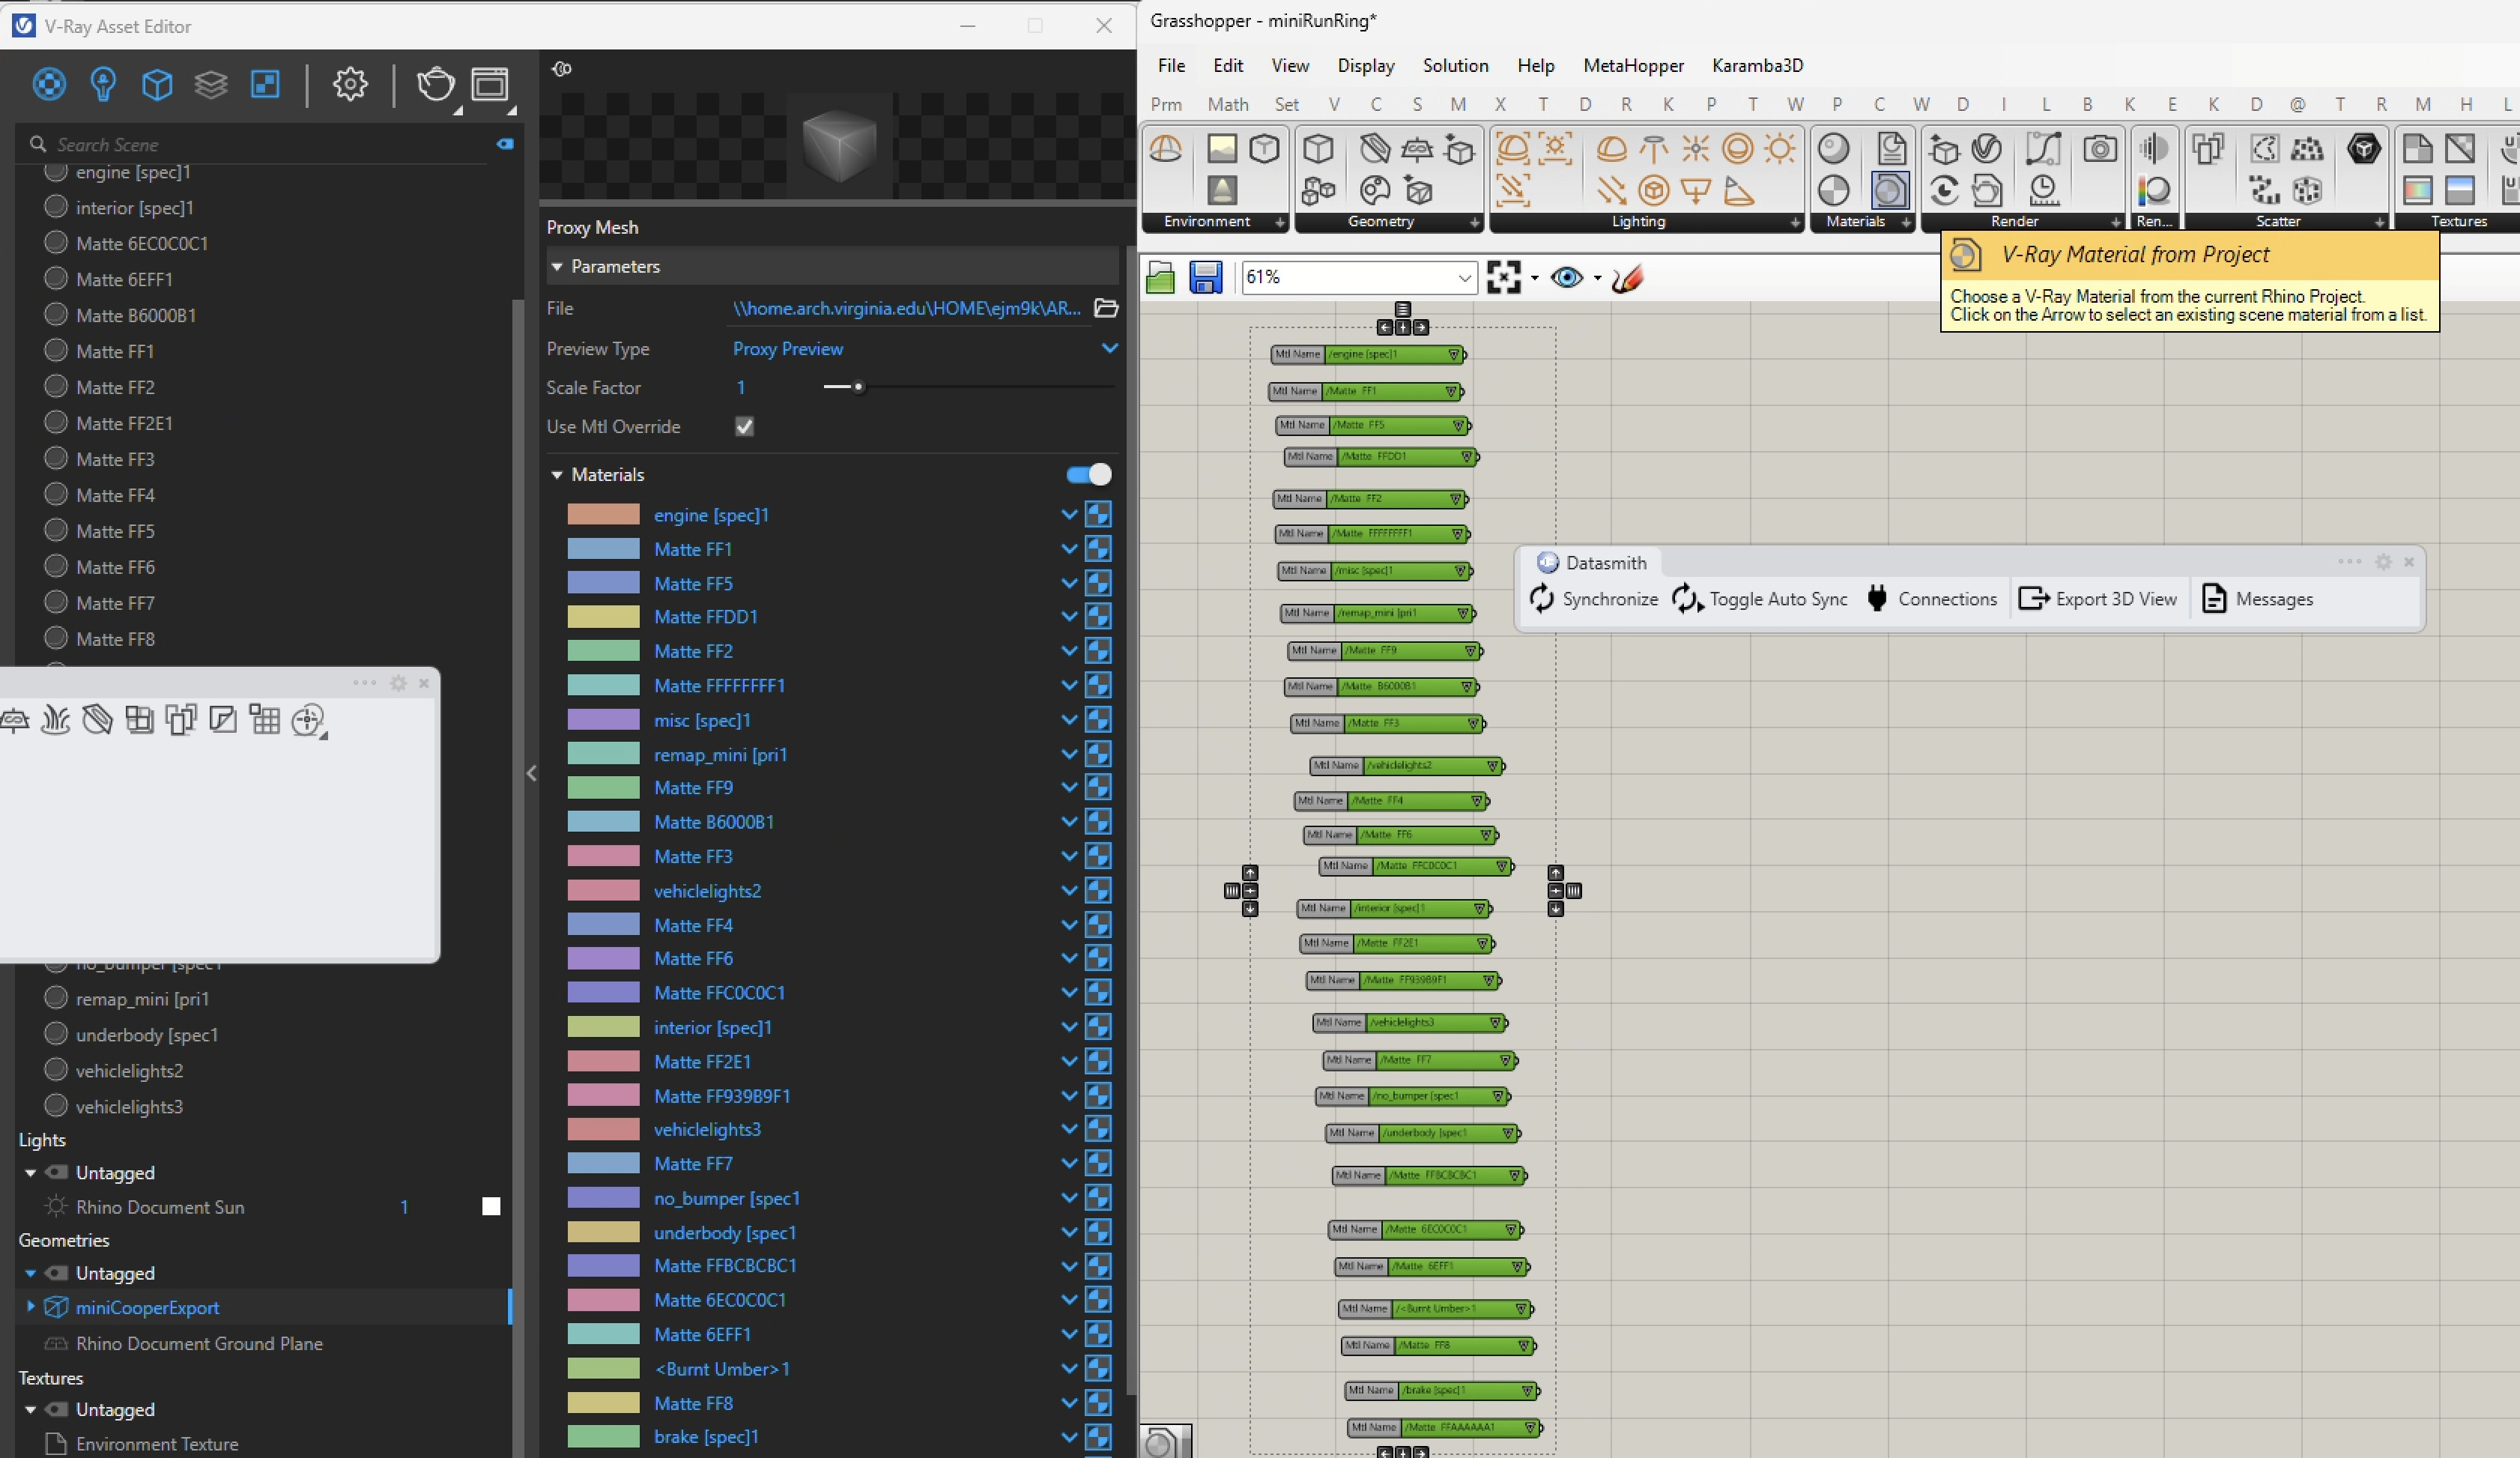Click Datasmith toolbar settings gear
Viewport: 2520px width, 1458px height.
tap(2383, 562)
